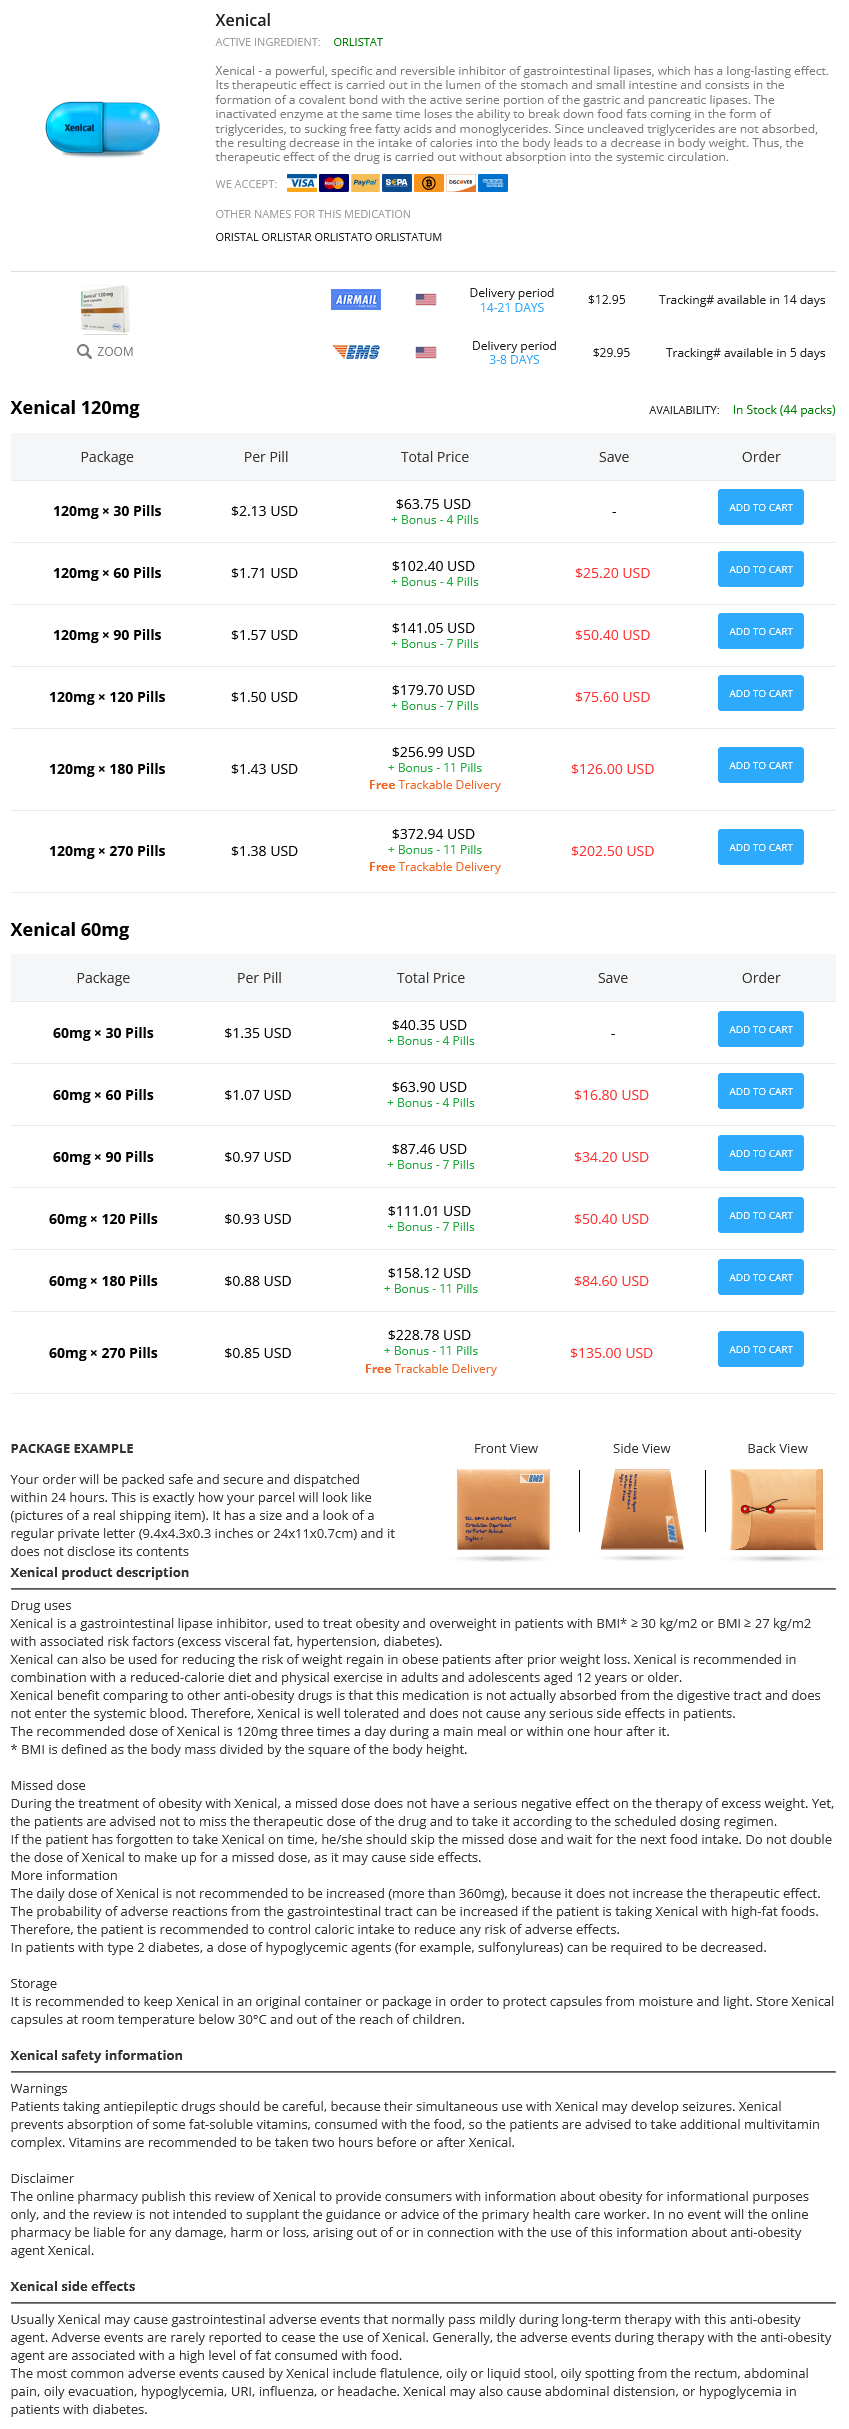849x2429 pixels.
Task: View the package Front View image
Action: click(x=503, y=1509)
